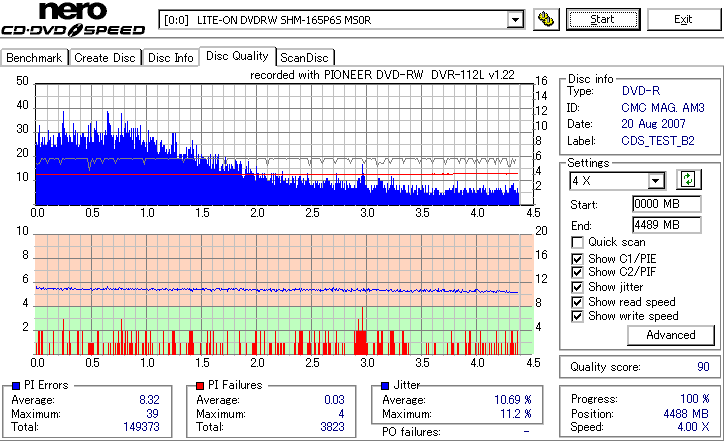Click the disc date 20 Aug 2007
The width and height of the screenshot is (724, 441).
(653, 124)
